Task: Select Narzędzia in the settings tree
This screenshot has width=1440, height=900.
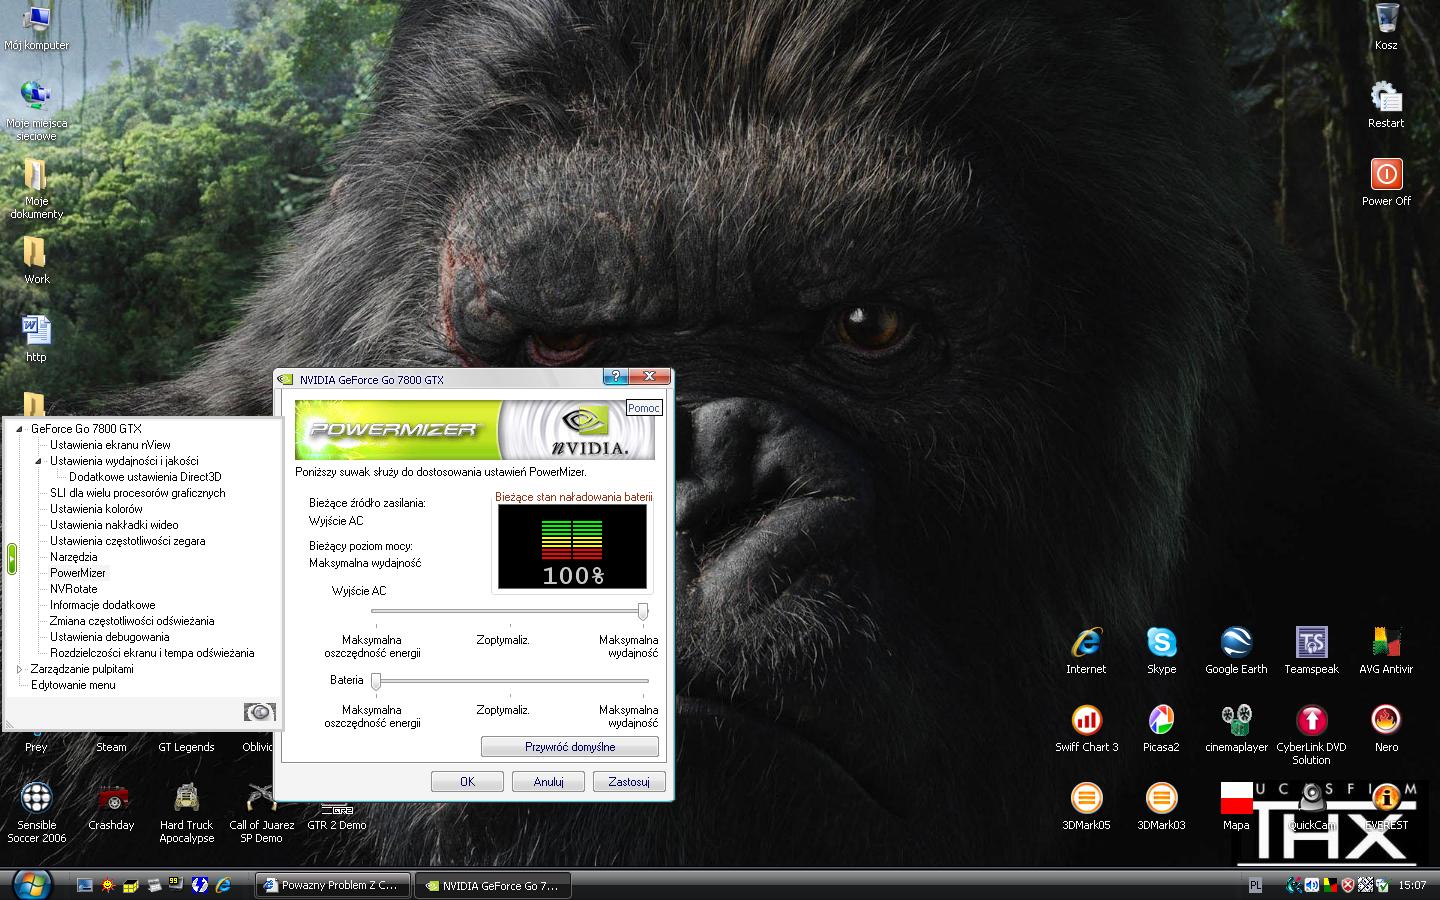Action: 74,557
